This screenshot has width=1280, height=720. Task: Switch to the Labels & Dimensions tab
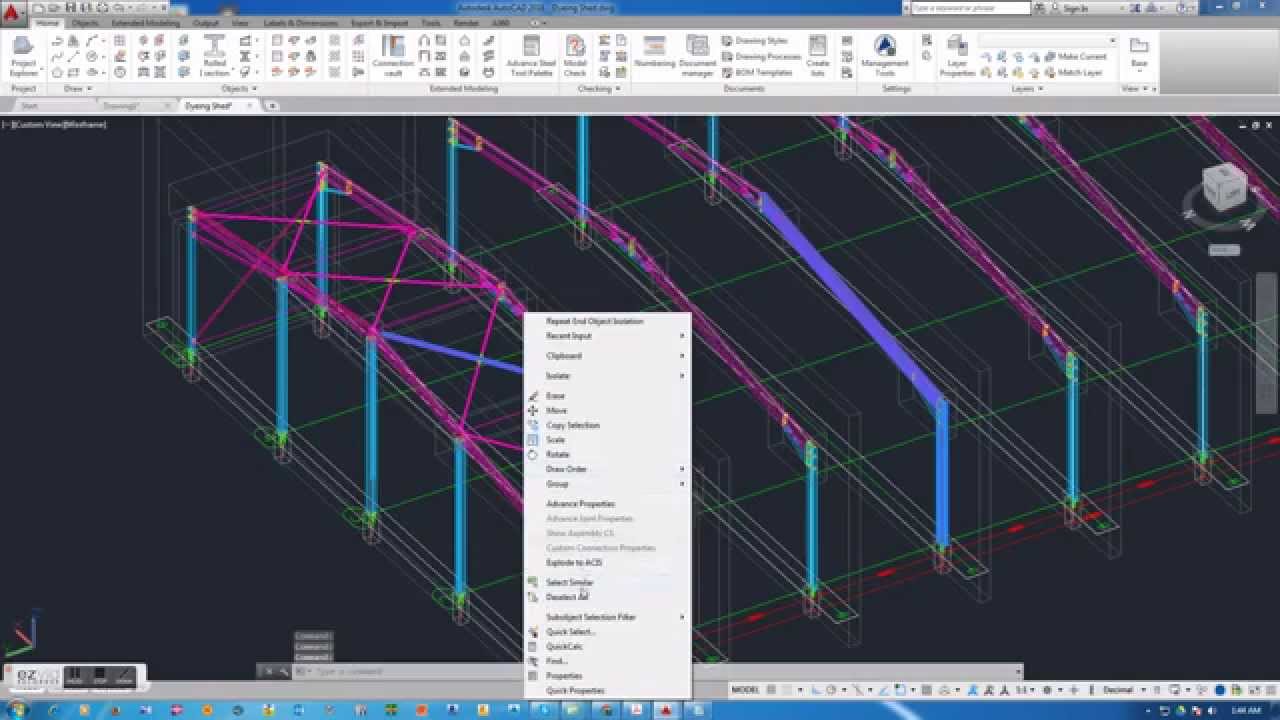pyautogui.click(x=300, y=22)
